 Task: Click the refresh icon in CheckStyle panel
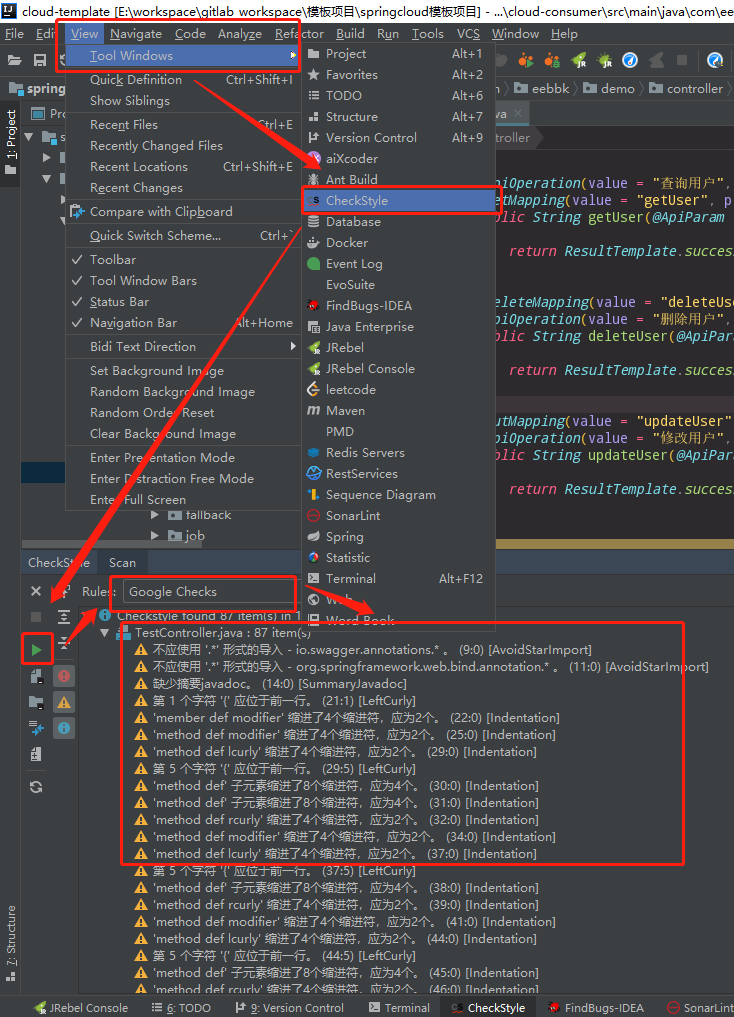[x=36, y=787]
